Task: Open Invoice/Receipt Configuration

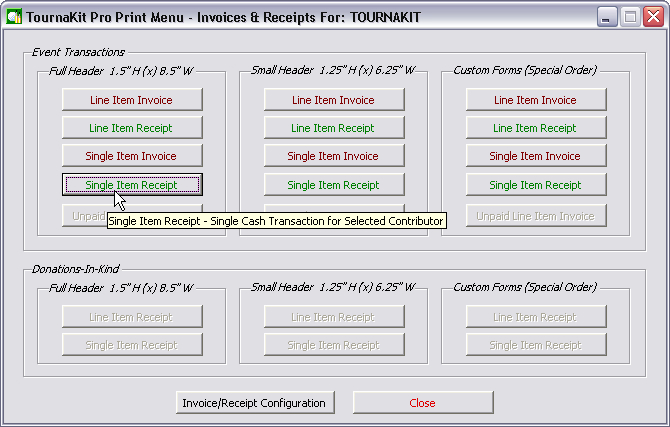Action: tap(255, 403)
